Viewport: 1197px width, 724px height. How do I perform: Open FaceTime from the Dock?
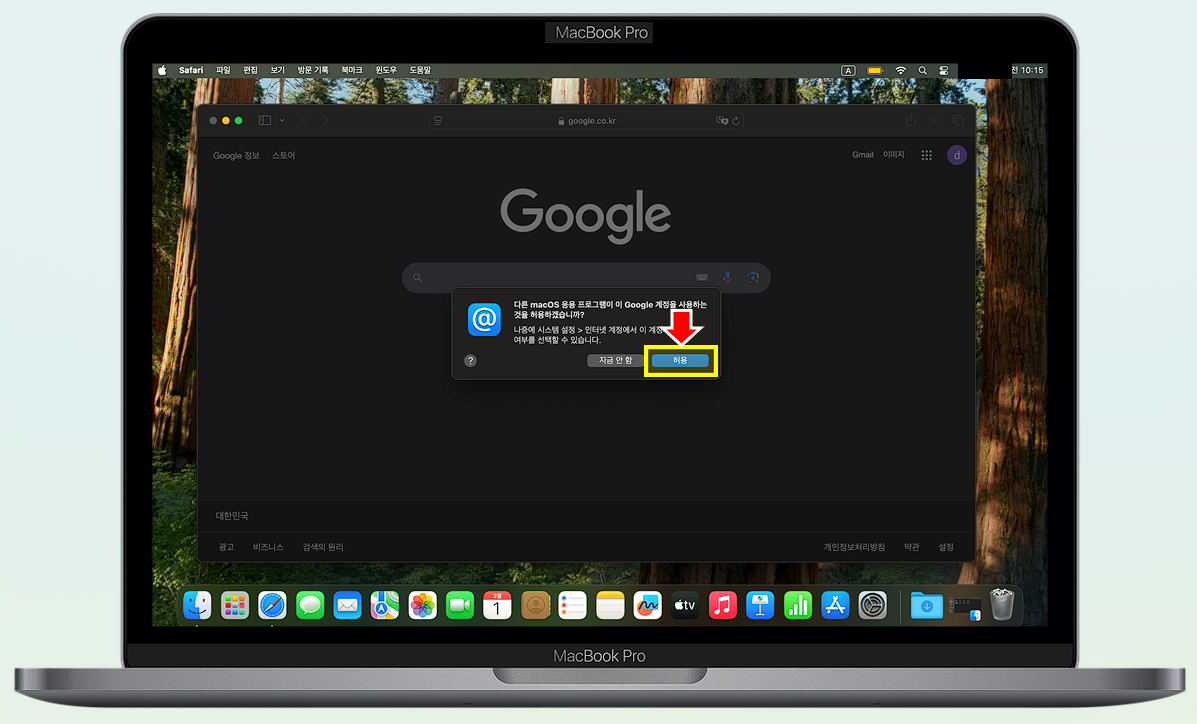click(x=460, y=606)
